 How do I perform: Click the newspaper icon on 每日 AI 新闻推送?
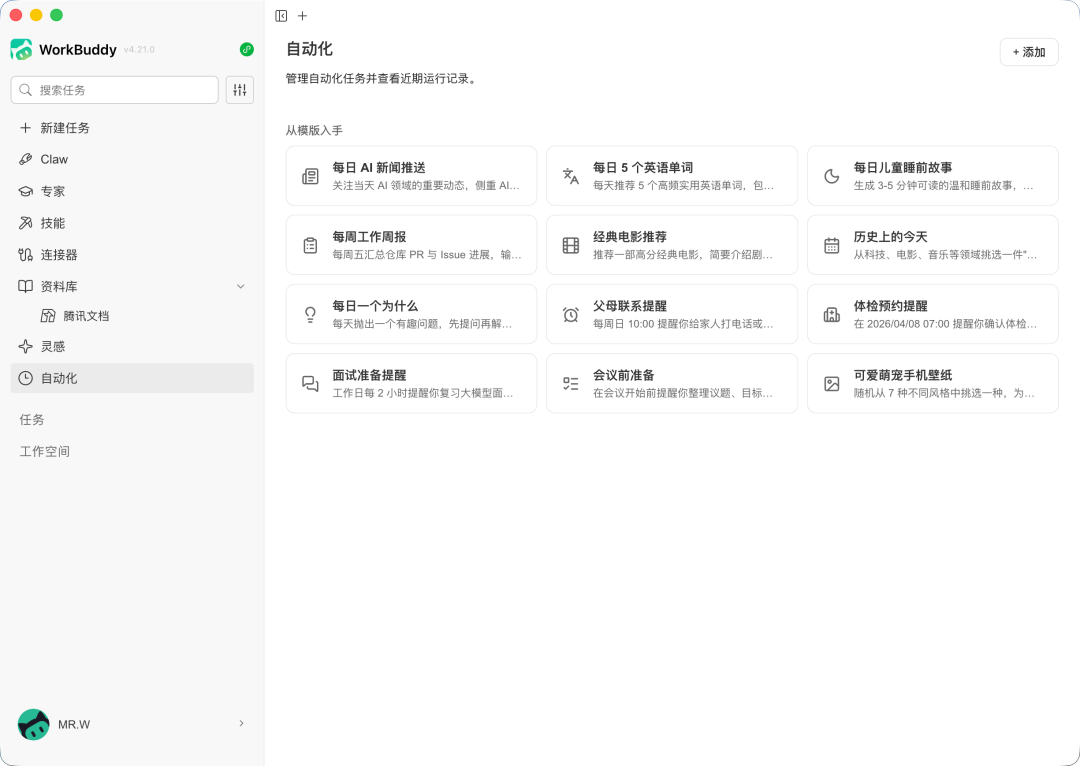point(311,176)
